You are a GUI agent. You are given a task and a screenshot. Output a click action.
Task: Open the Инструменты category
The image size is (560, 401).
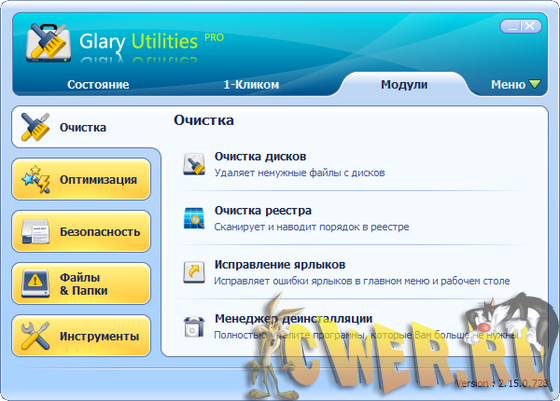(81, 336)
